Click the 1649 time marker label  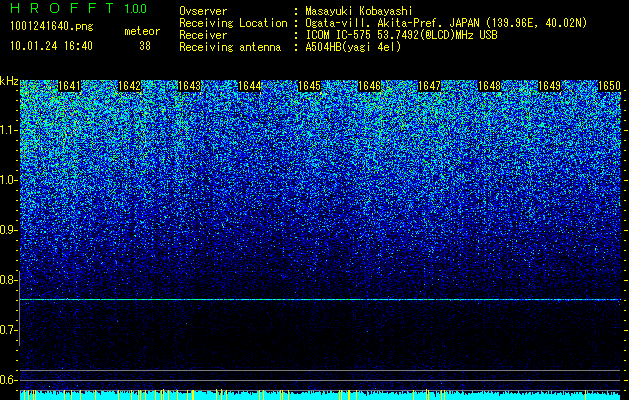(x=549, y=86)
